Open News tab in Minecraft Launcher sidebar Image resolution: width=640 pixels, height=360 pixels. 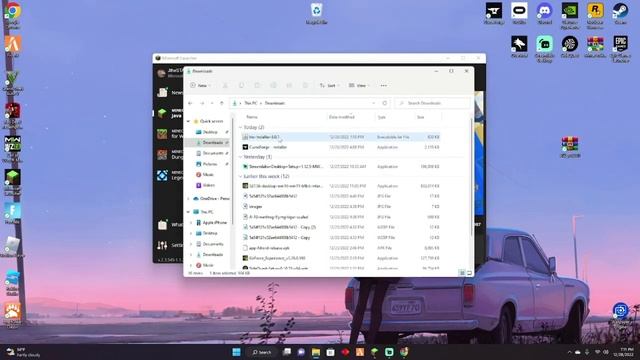[170, 93]
